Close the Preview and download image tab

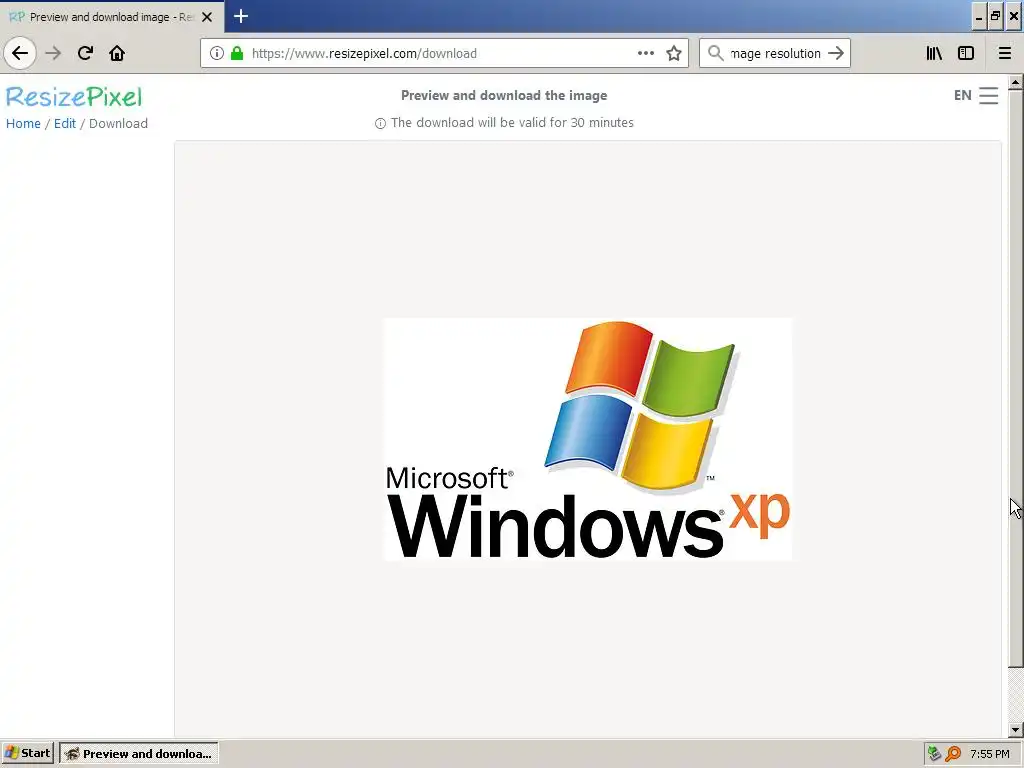(x=207, y=17)
